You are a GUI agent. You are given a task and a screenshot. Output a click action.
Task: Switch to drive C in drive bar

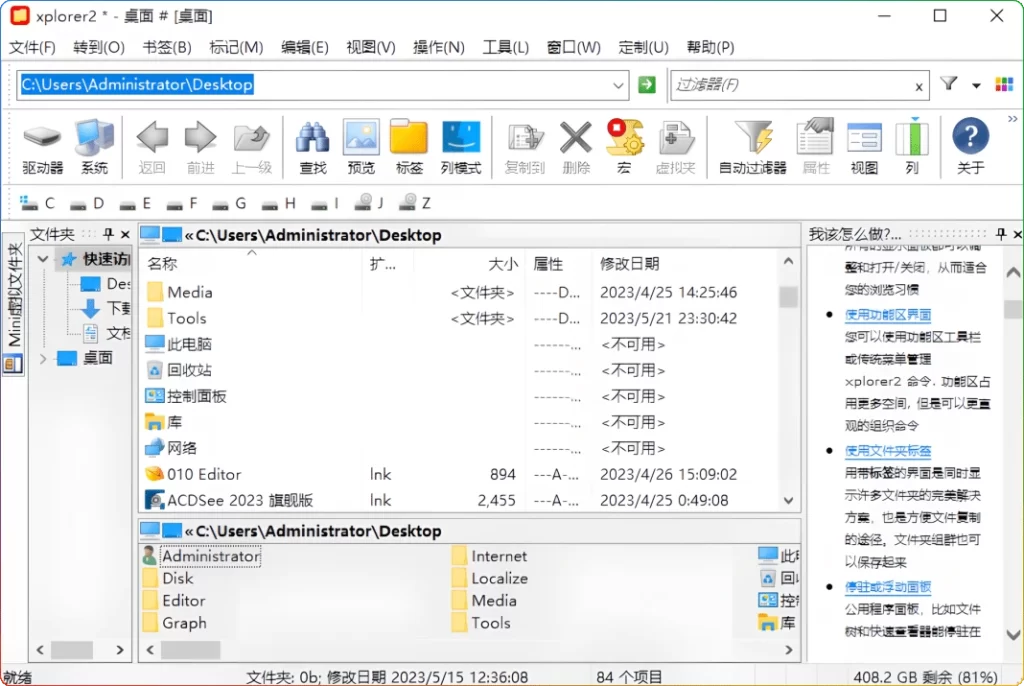37,203
